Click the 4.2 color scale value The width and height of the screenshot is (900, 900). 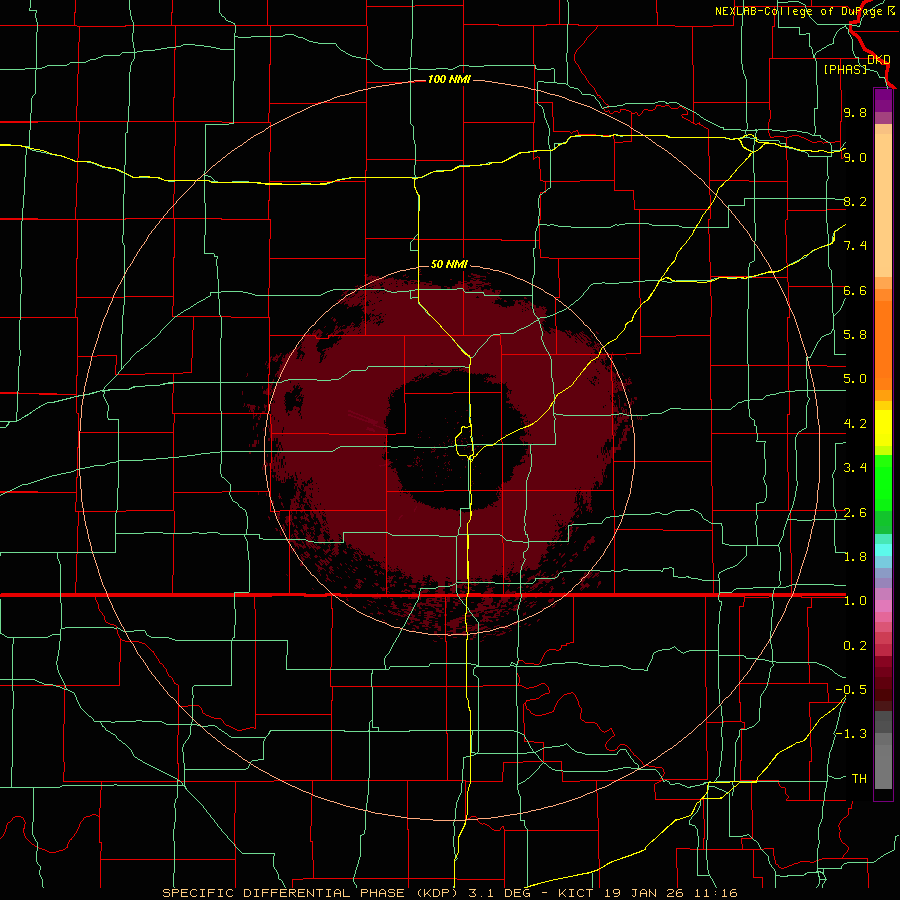click(x=855, y=424)
